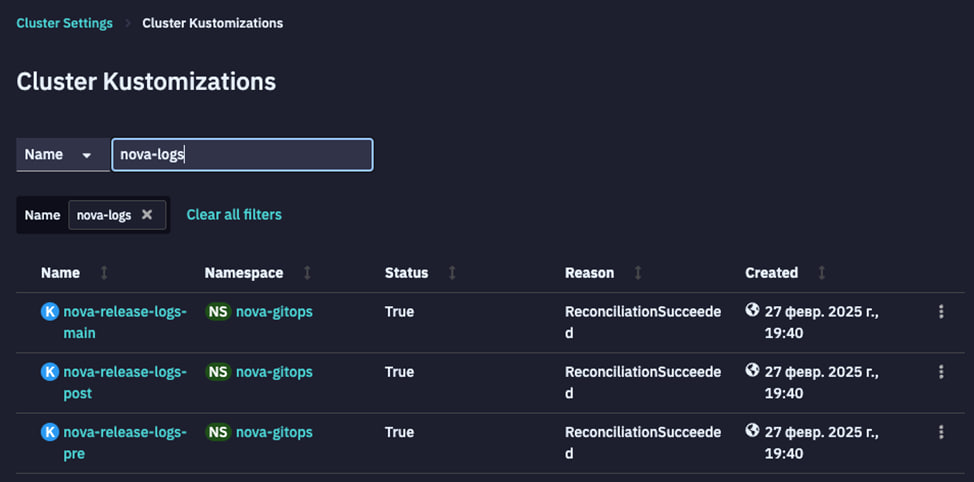Click NS badge in nova-release-logs-pre row
The height and width of the screenshot is (482, 974).
pos(218,432)
